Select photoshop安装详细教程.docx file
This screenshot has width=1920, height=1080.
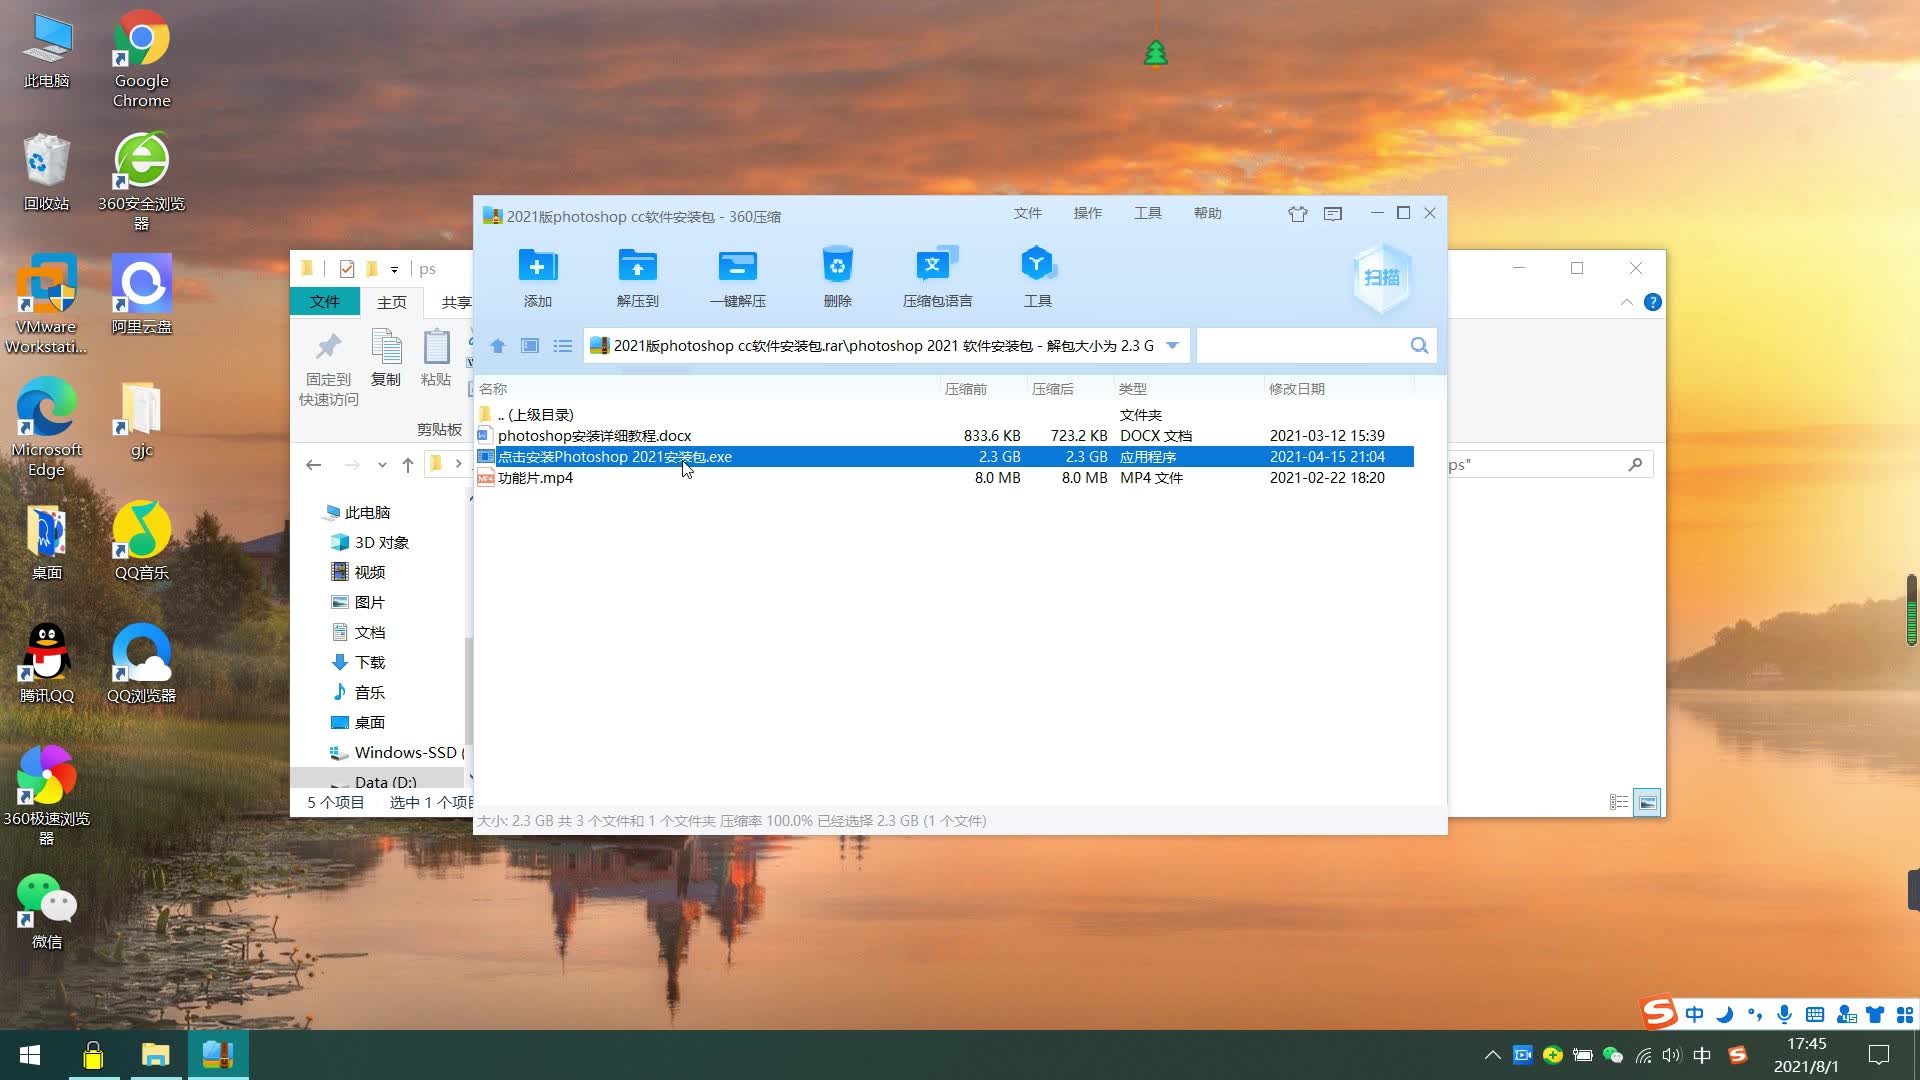click(944, 436)
